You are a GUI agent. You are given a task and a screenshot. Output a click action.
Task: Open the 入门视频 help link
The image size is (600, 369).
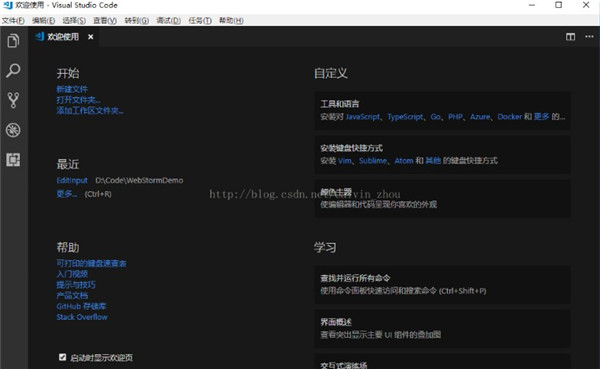click(x=72, y=274)
